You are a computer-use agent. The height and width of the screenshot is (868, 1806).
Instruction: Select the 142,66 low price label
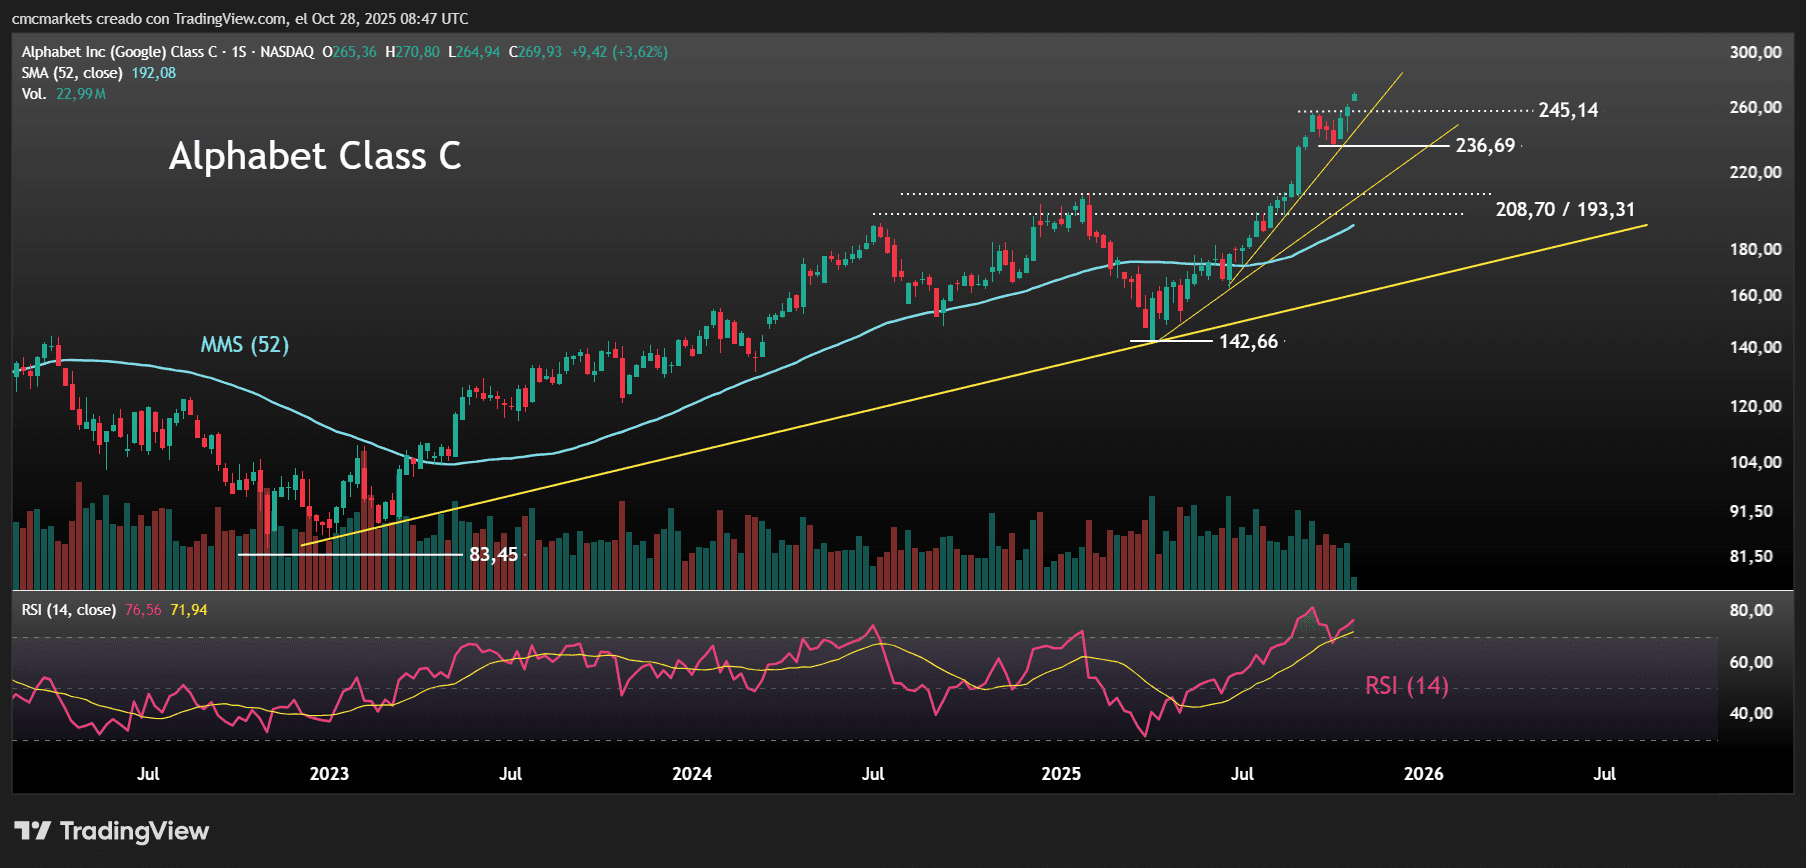[x=1248, y=342]
